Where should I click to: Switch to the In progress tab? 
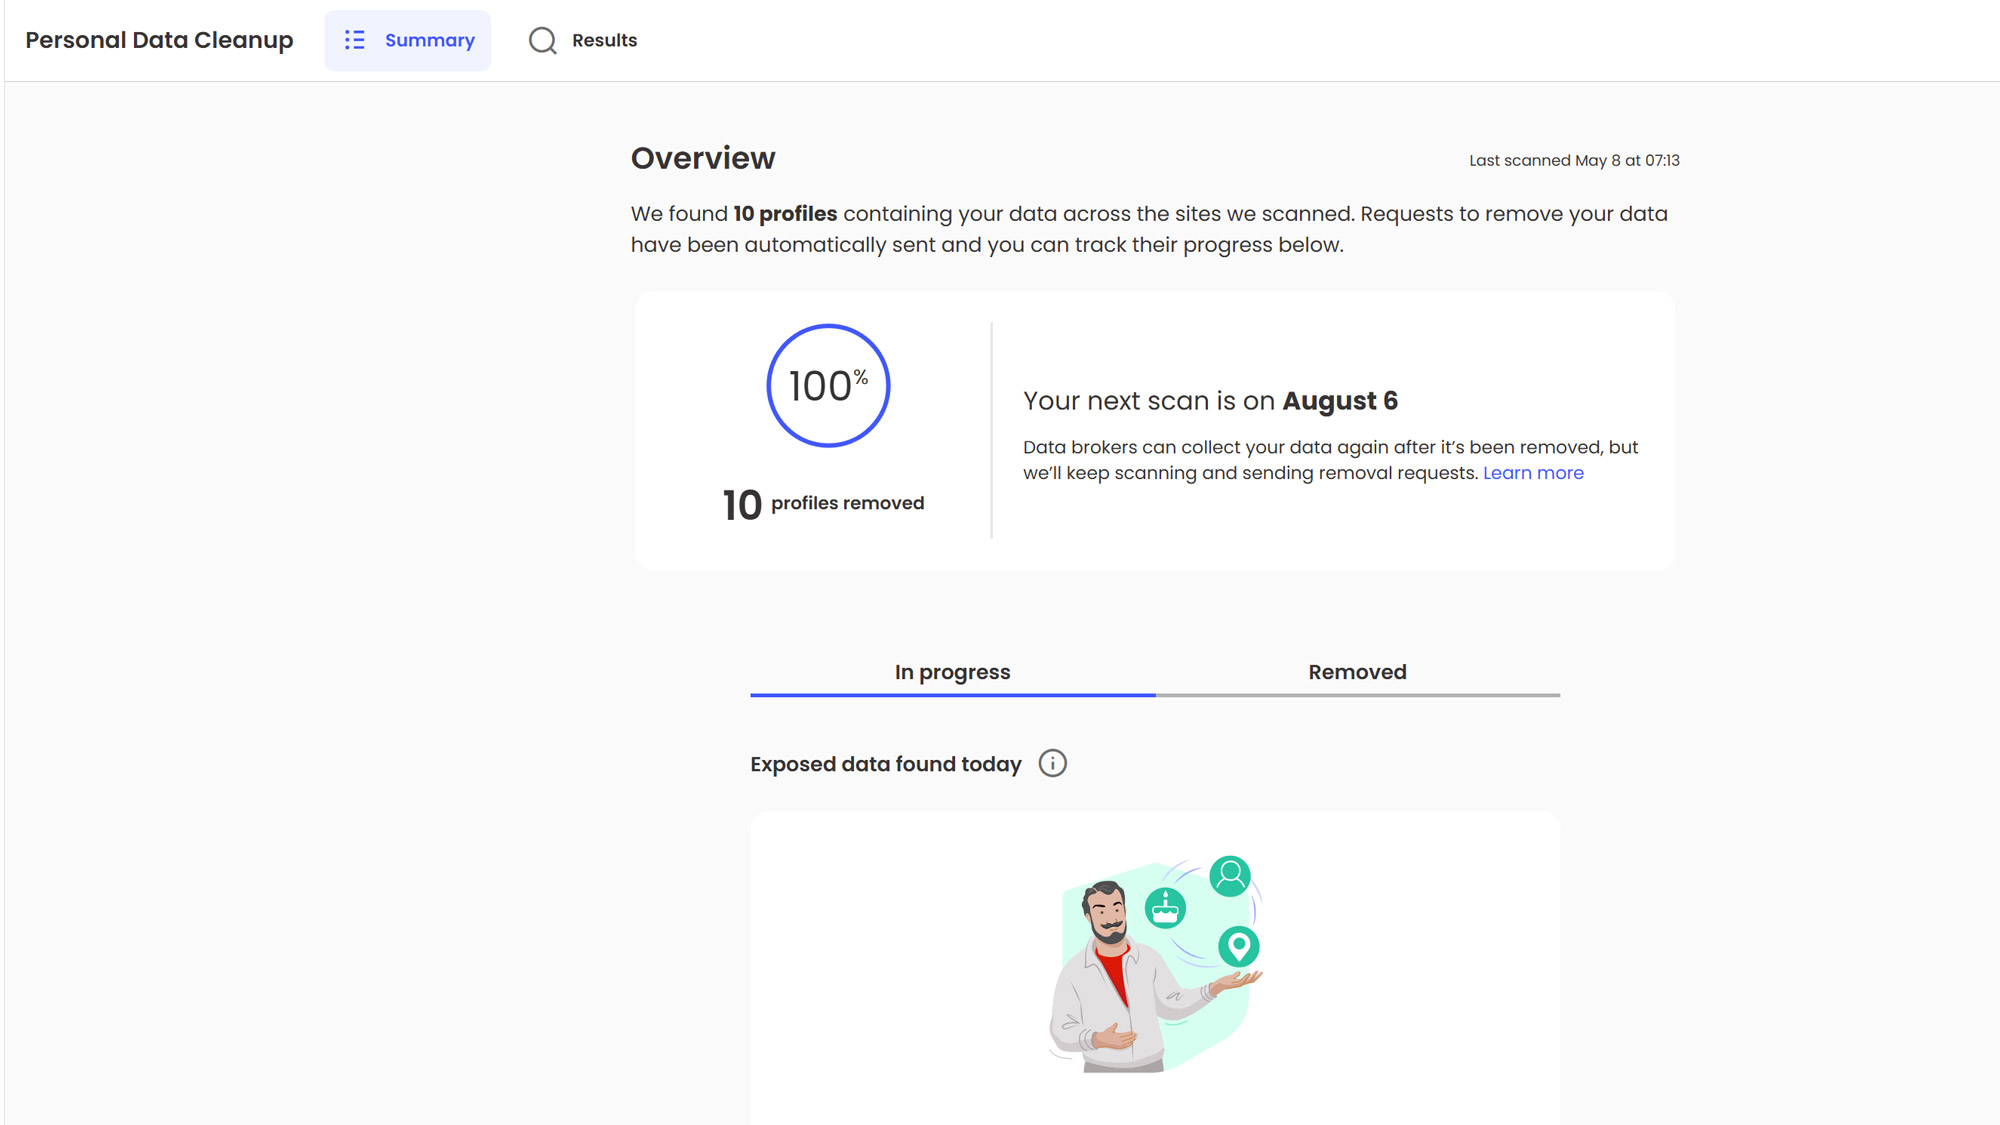pos(952,672)
